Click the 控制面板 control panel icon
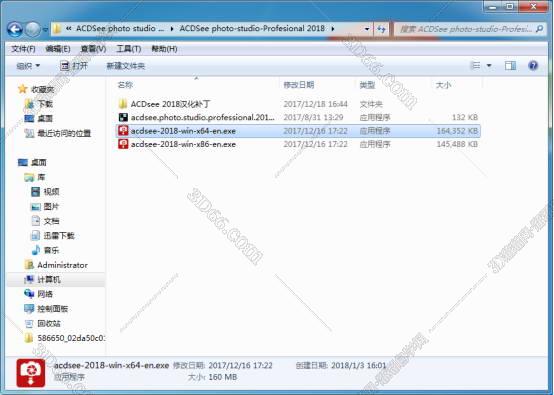 click(29, 309)
